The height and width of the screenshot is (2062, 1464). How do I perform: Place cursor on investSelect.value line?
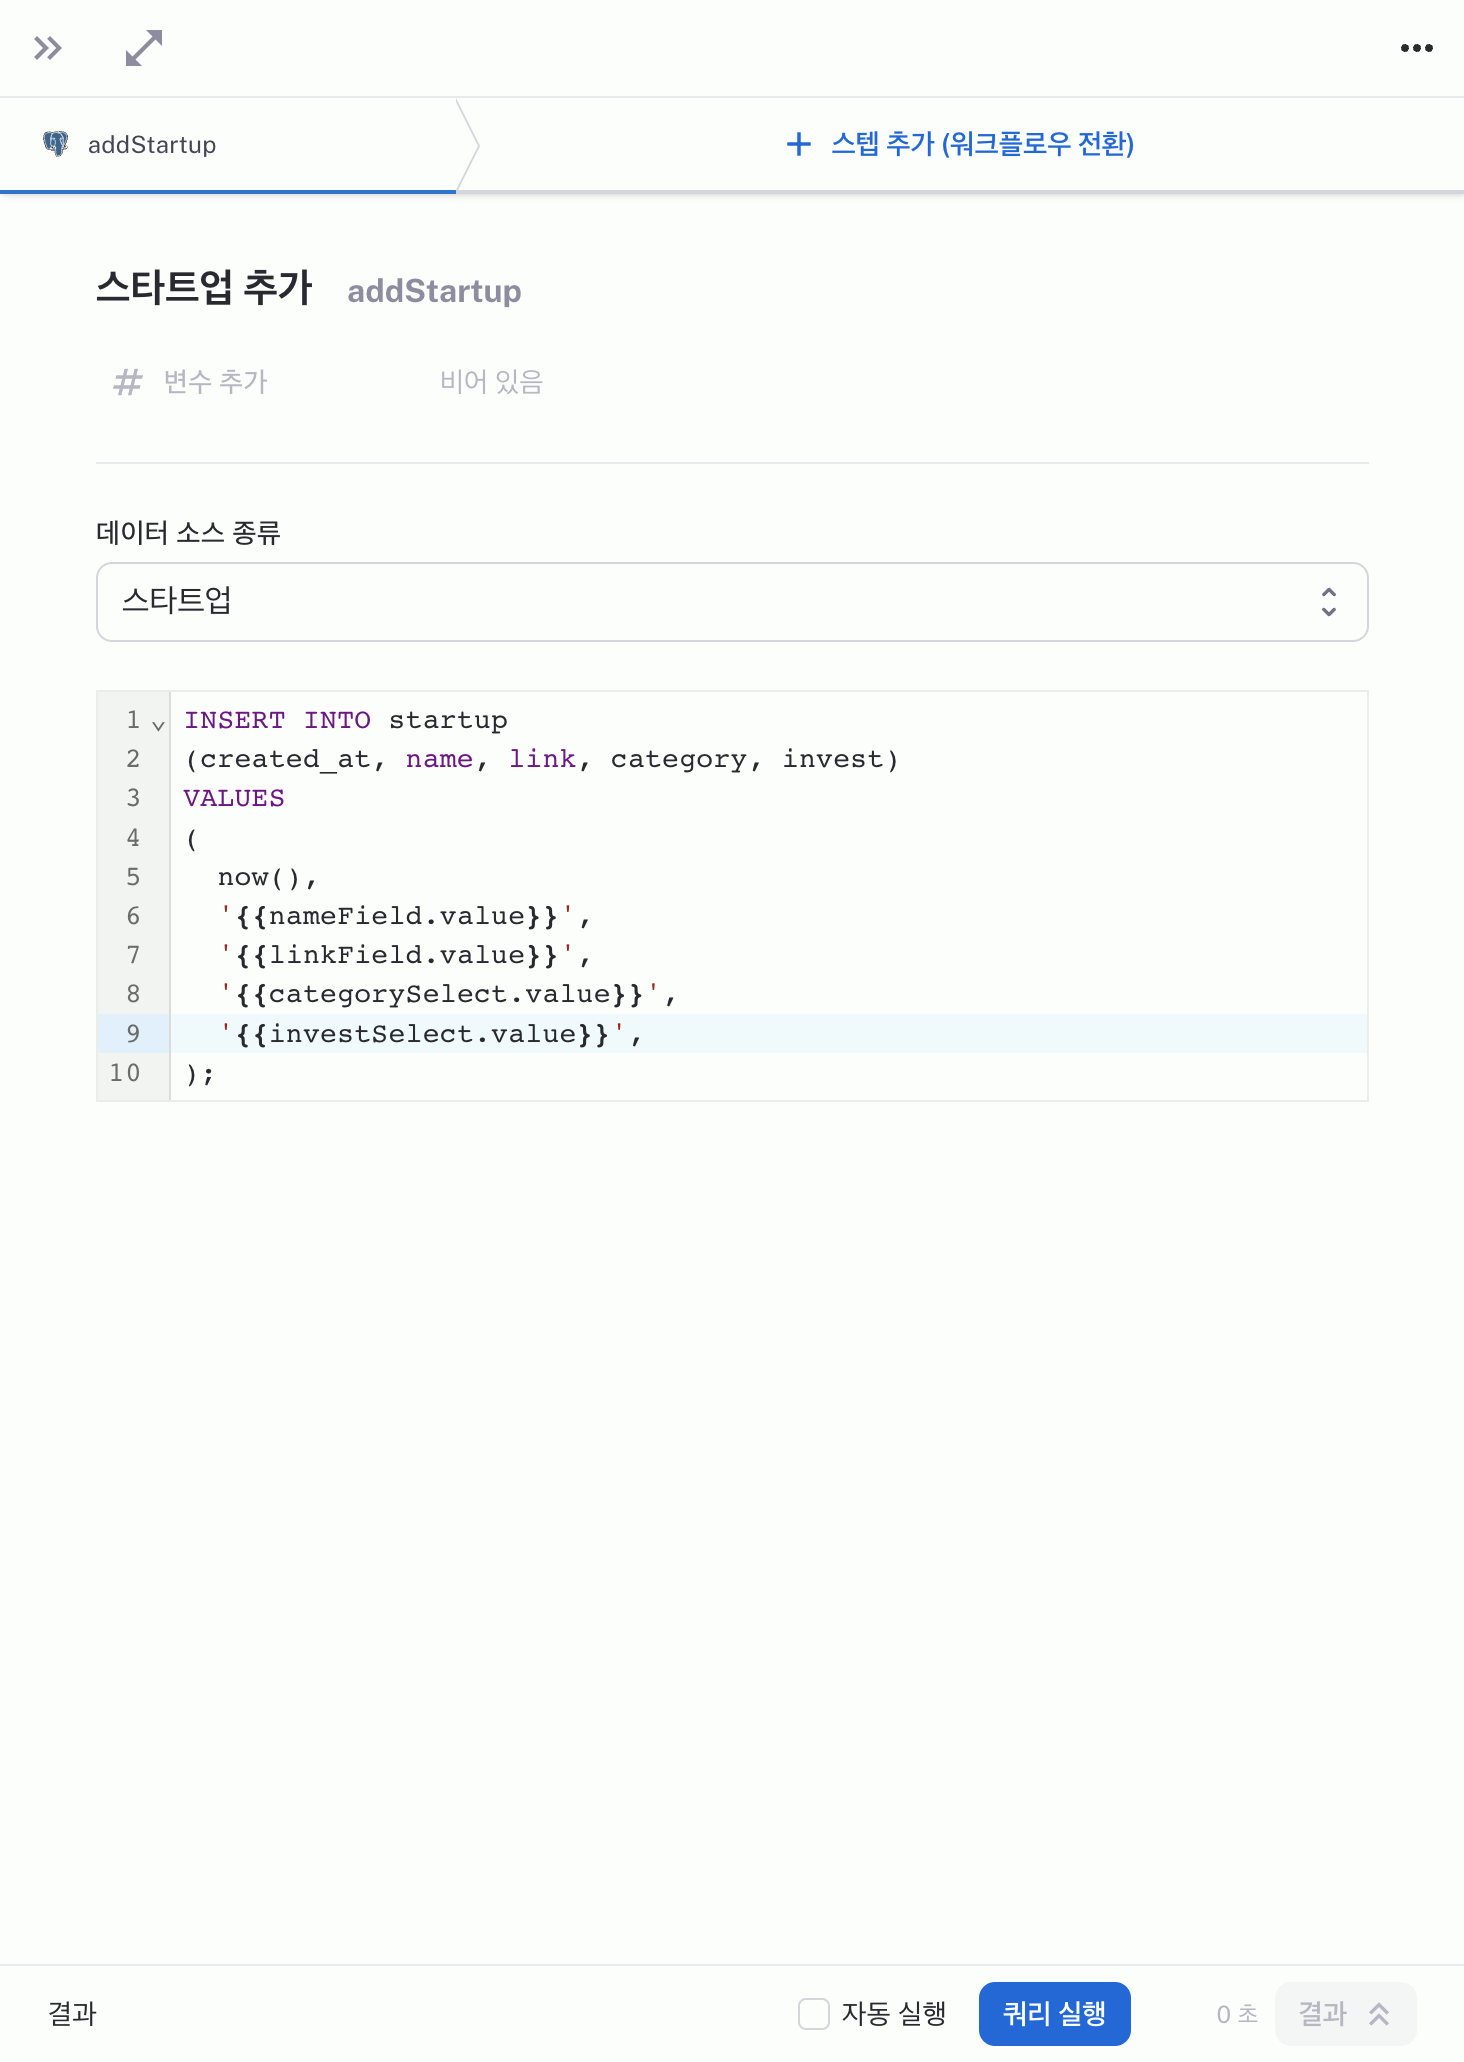[x=430, y=1034]
